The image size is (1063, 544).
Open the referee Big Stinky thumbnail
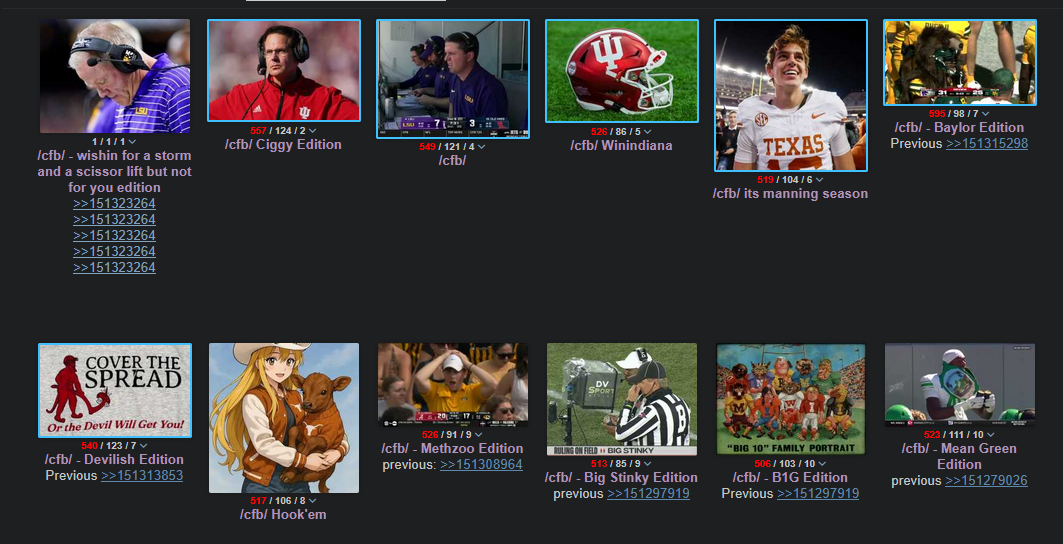[x=622, y=399]
